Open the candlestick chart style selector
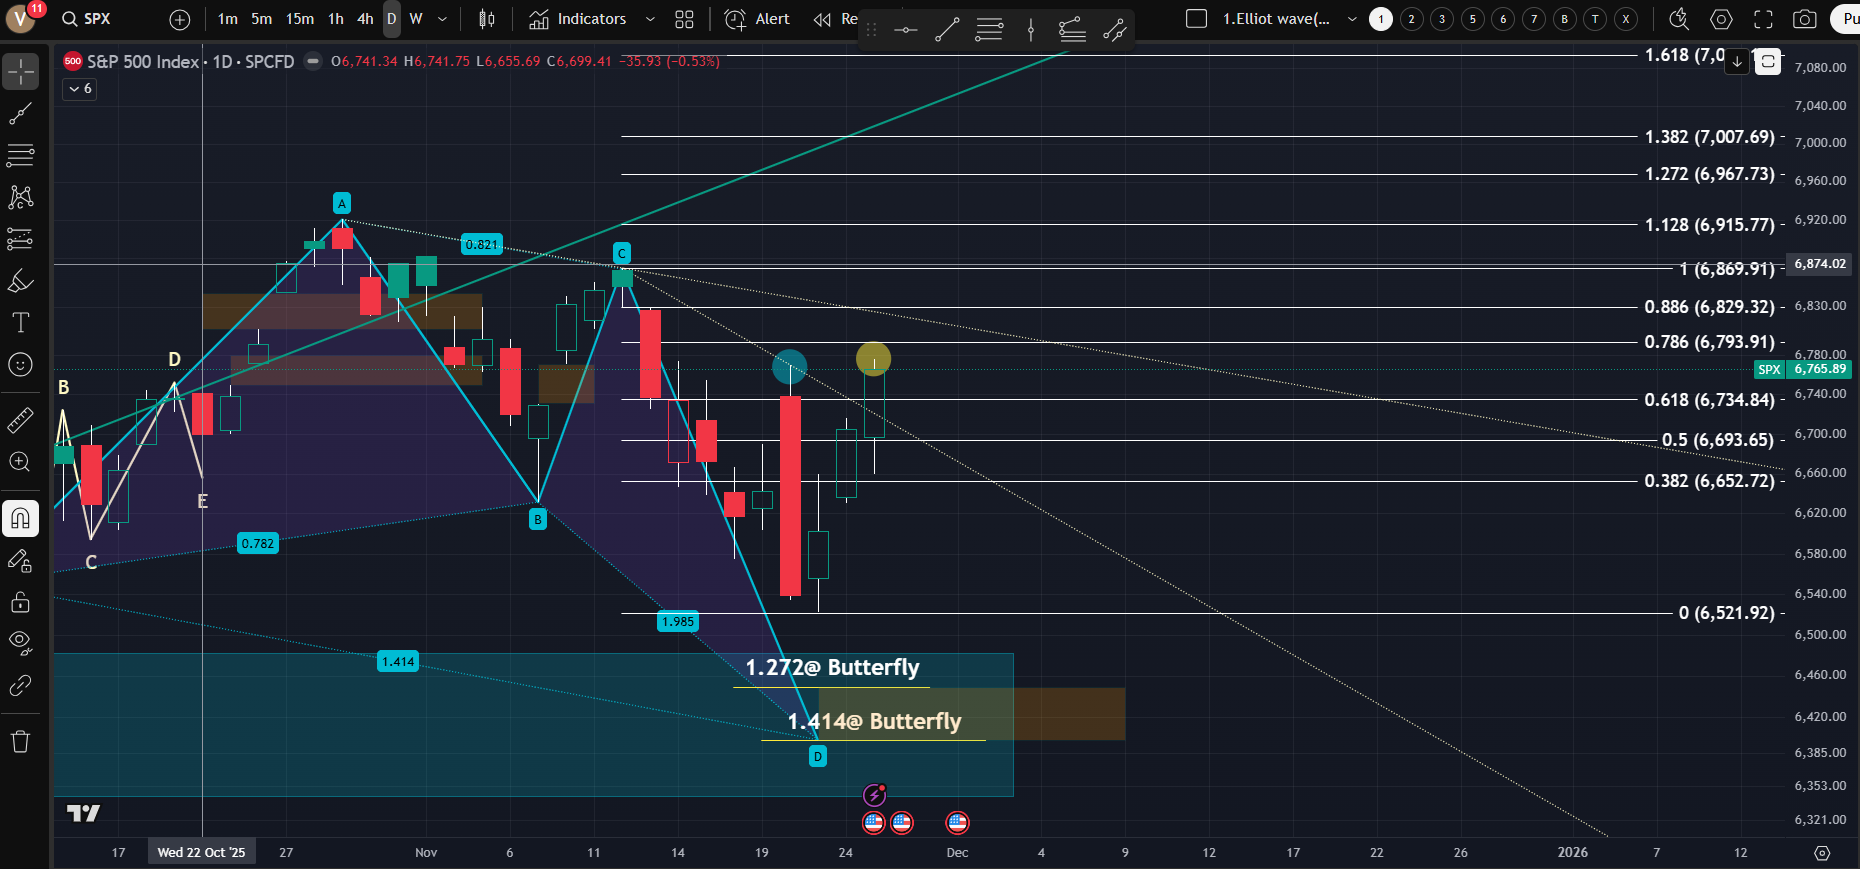 click(487, 19)
